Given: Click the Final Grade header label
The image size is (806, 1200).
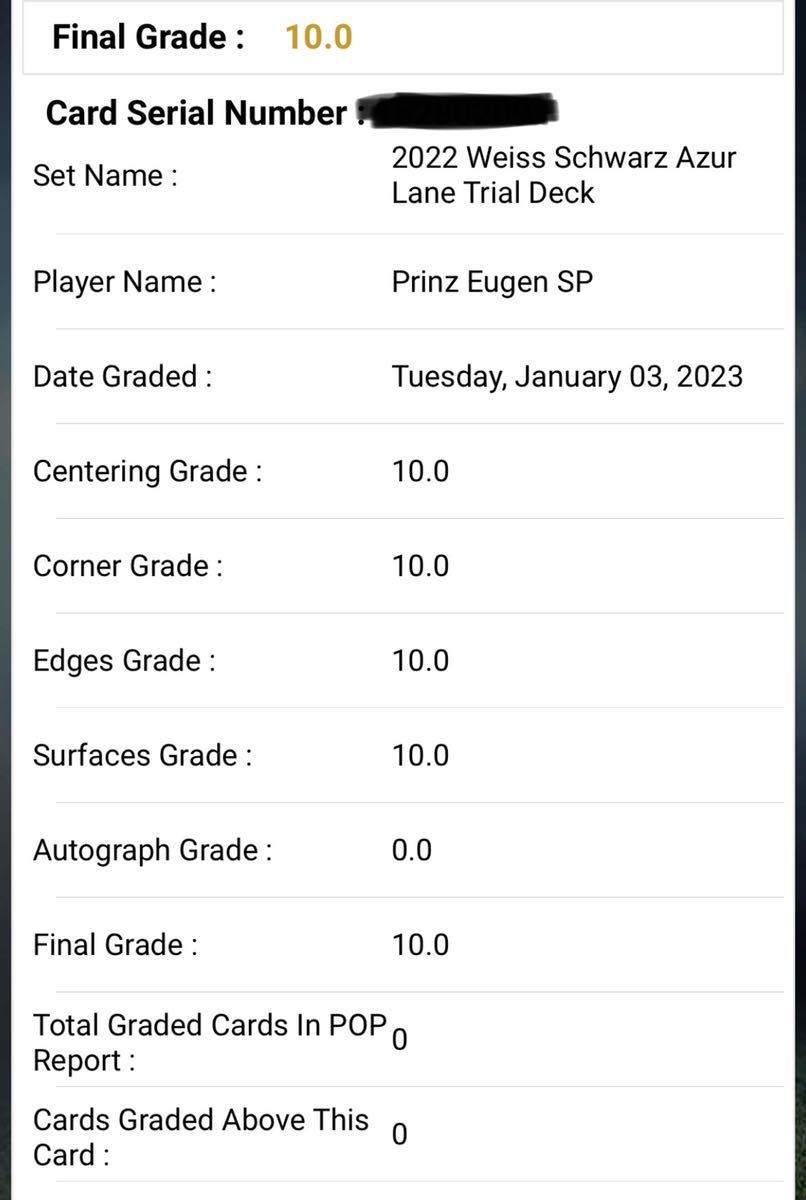Looking at the screenshot, I should (x=148, y=37).
